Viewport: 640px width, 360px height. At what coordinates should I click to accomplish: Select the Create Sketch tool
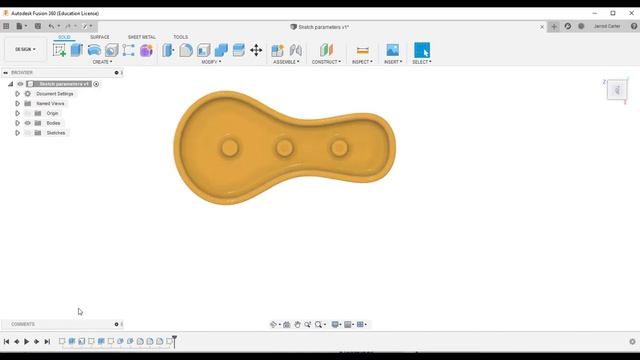coord(59,50)
